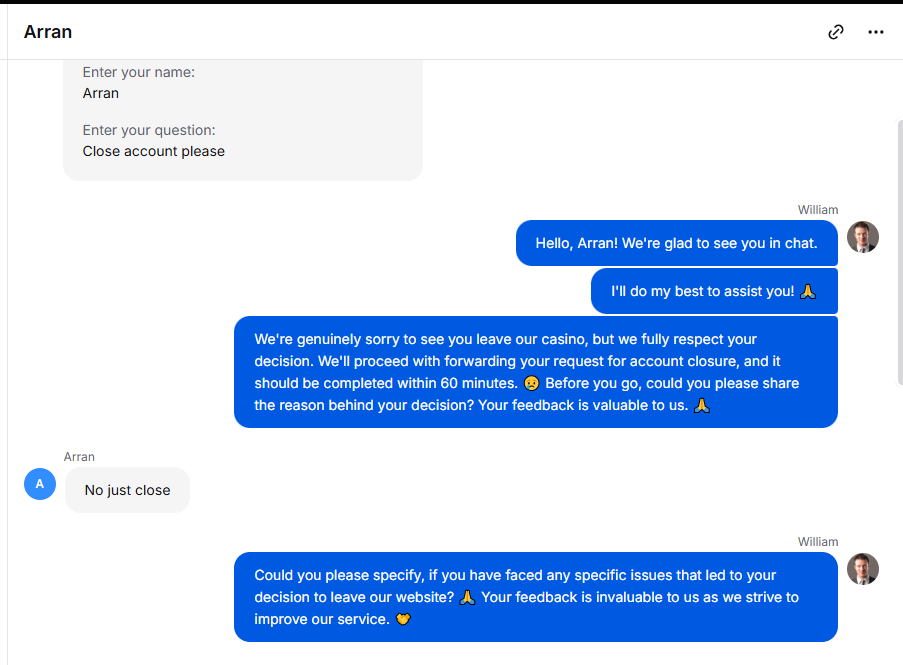Click the handshake heart emoji after "improve our service"
Image resolution: width=903 pixels, height=665 pixels.
point(403,620)
